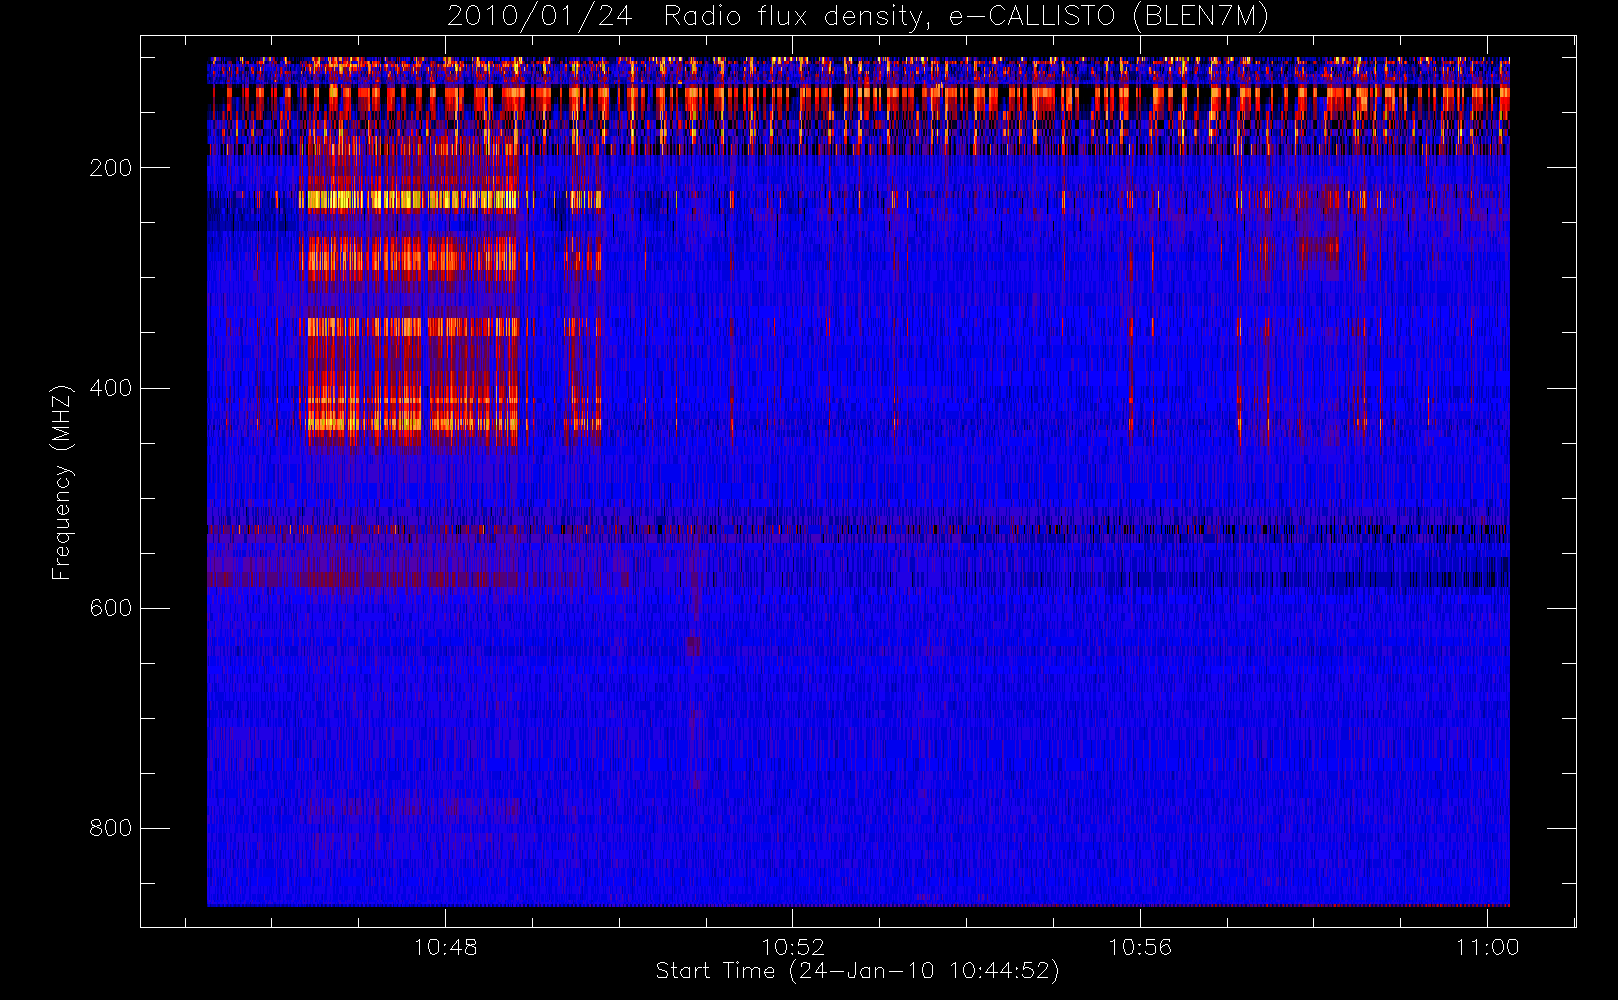Click the plot title '2010/01/24 Radio flux density, e-CALLISTO (BLEN7M)'

[857, 16]
